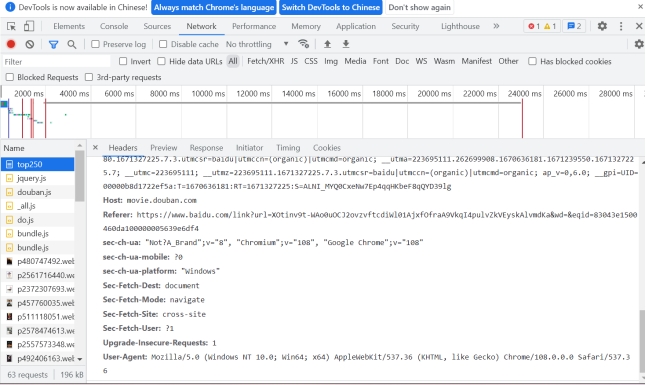Check 3rd-party requests checkbox
This screenshot has height=385, width=646.
(89, 77)
